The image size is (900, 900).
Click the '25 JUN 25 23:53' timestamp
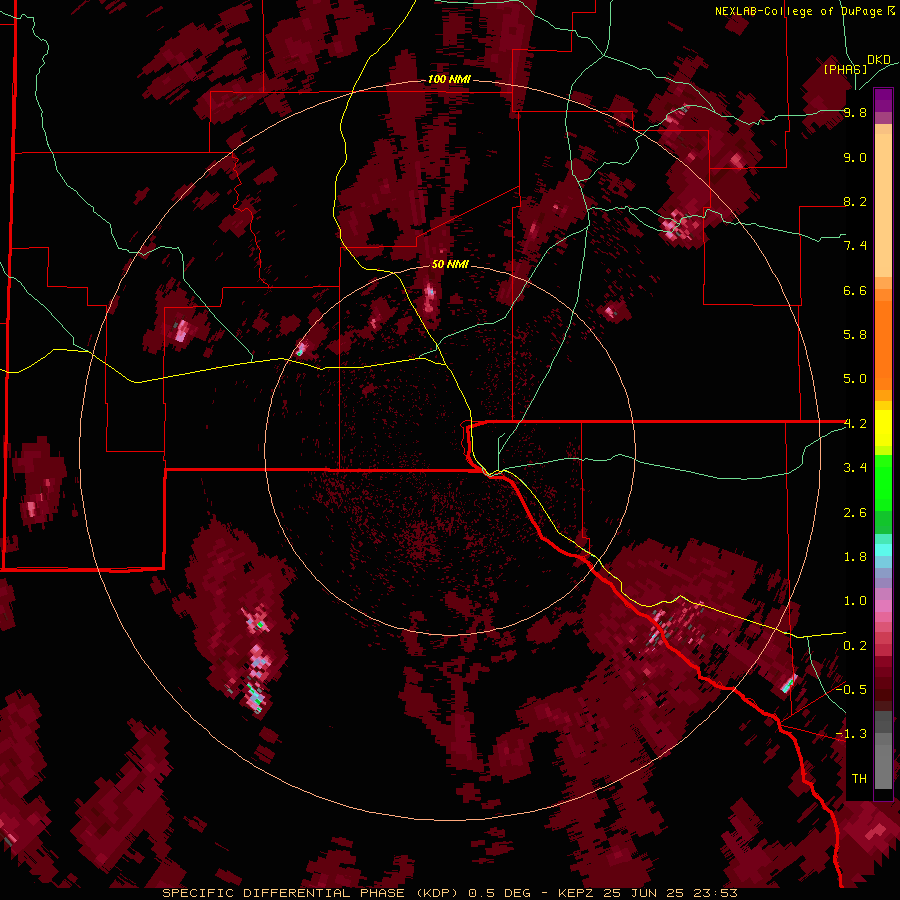[670, 893]
